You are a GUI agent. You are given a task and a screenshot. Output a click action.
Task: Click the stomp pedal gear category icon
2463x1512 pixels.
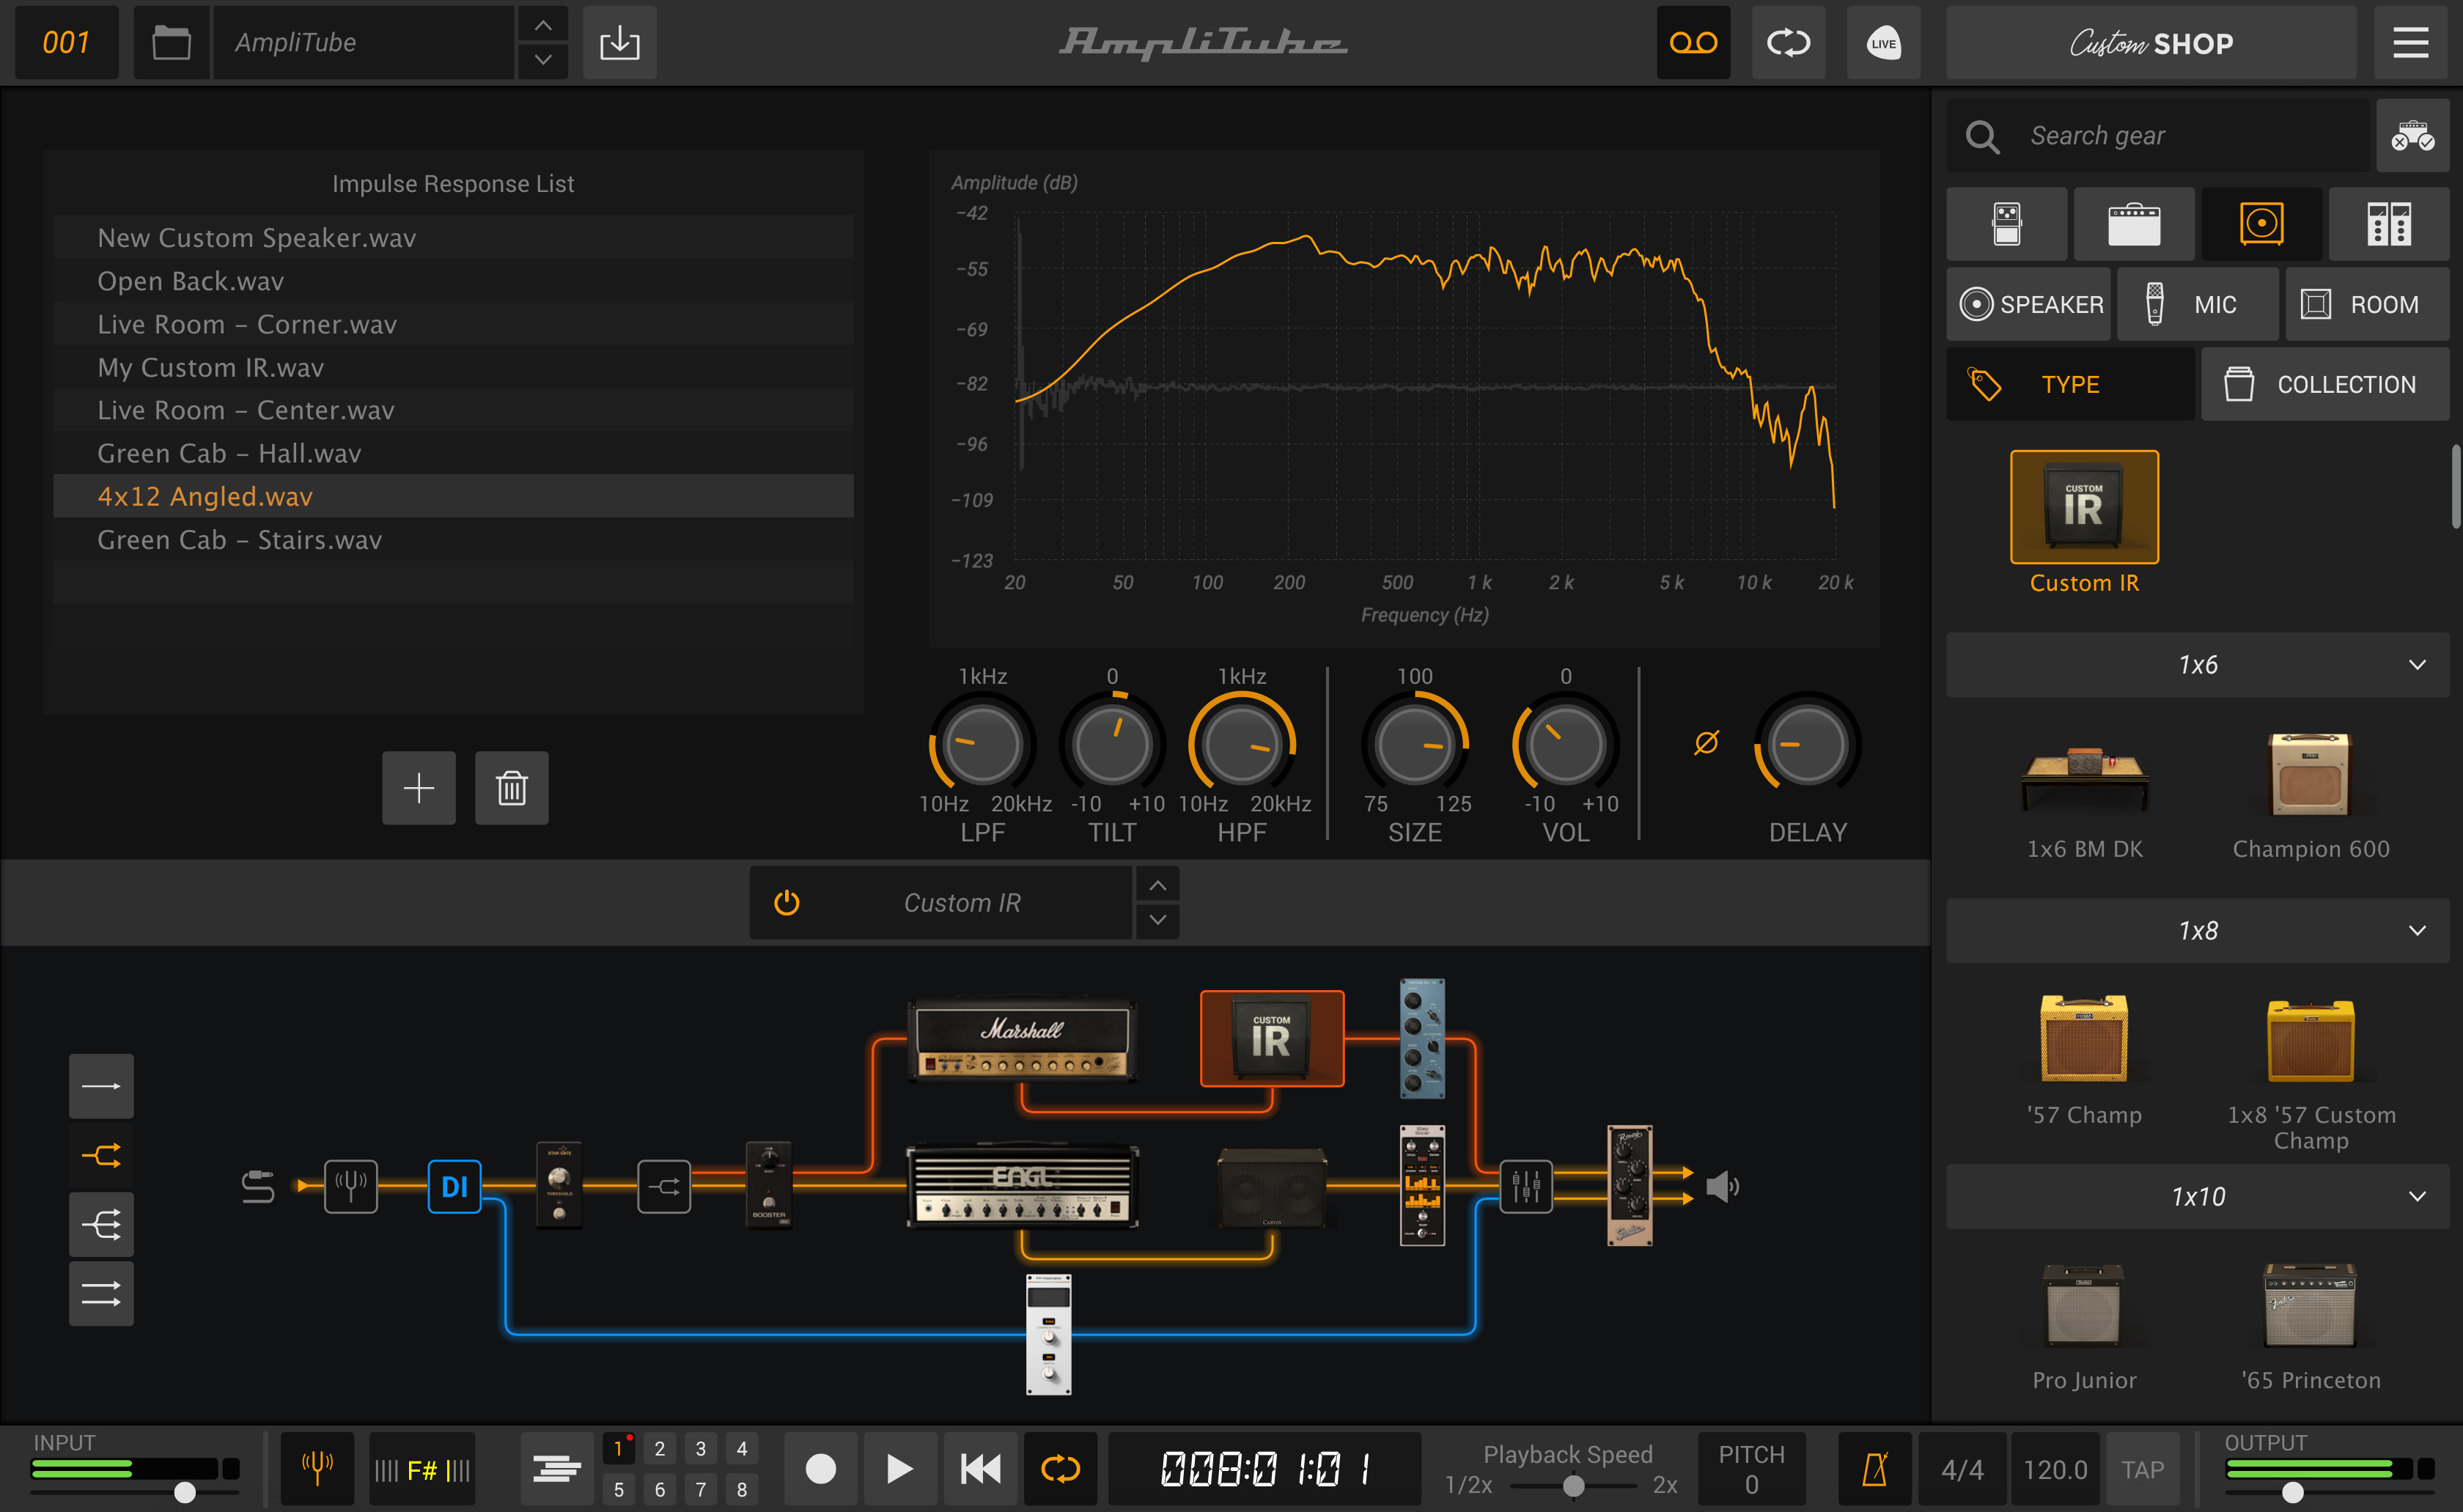2006,223
